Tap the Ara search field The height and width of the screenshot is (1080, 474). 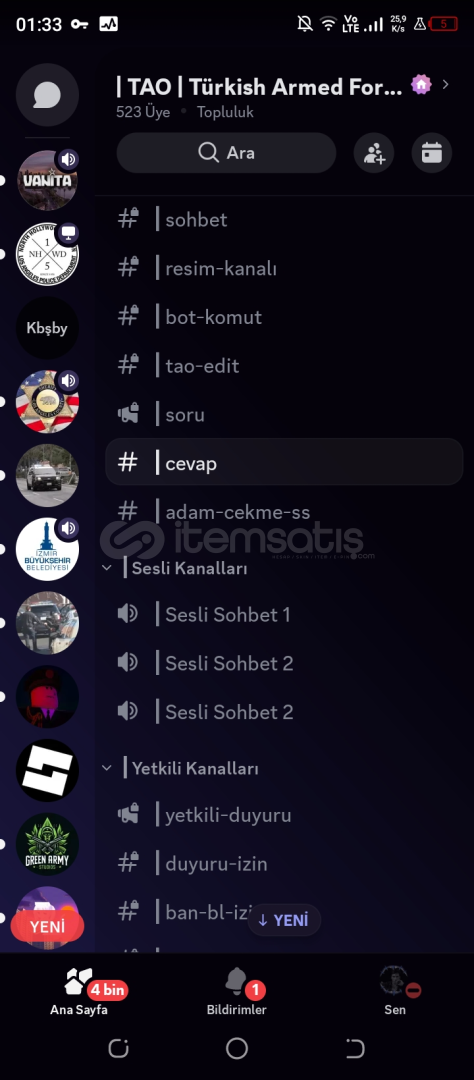(x=226, y=153)
